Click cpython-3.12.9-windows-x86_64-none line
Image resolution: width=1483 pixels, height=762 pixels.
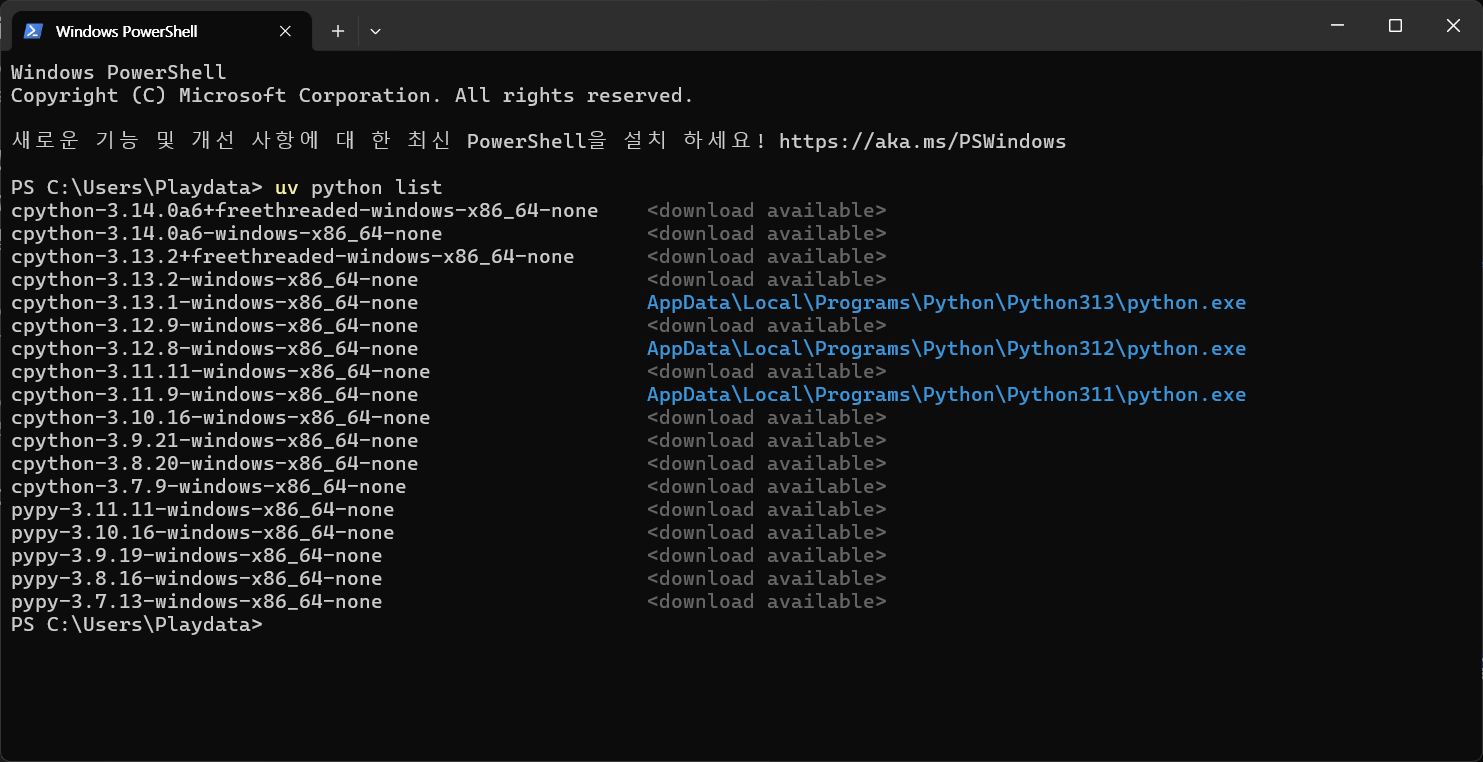(x=215, y=325)
